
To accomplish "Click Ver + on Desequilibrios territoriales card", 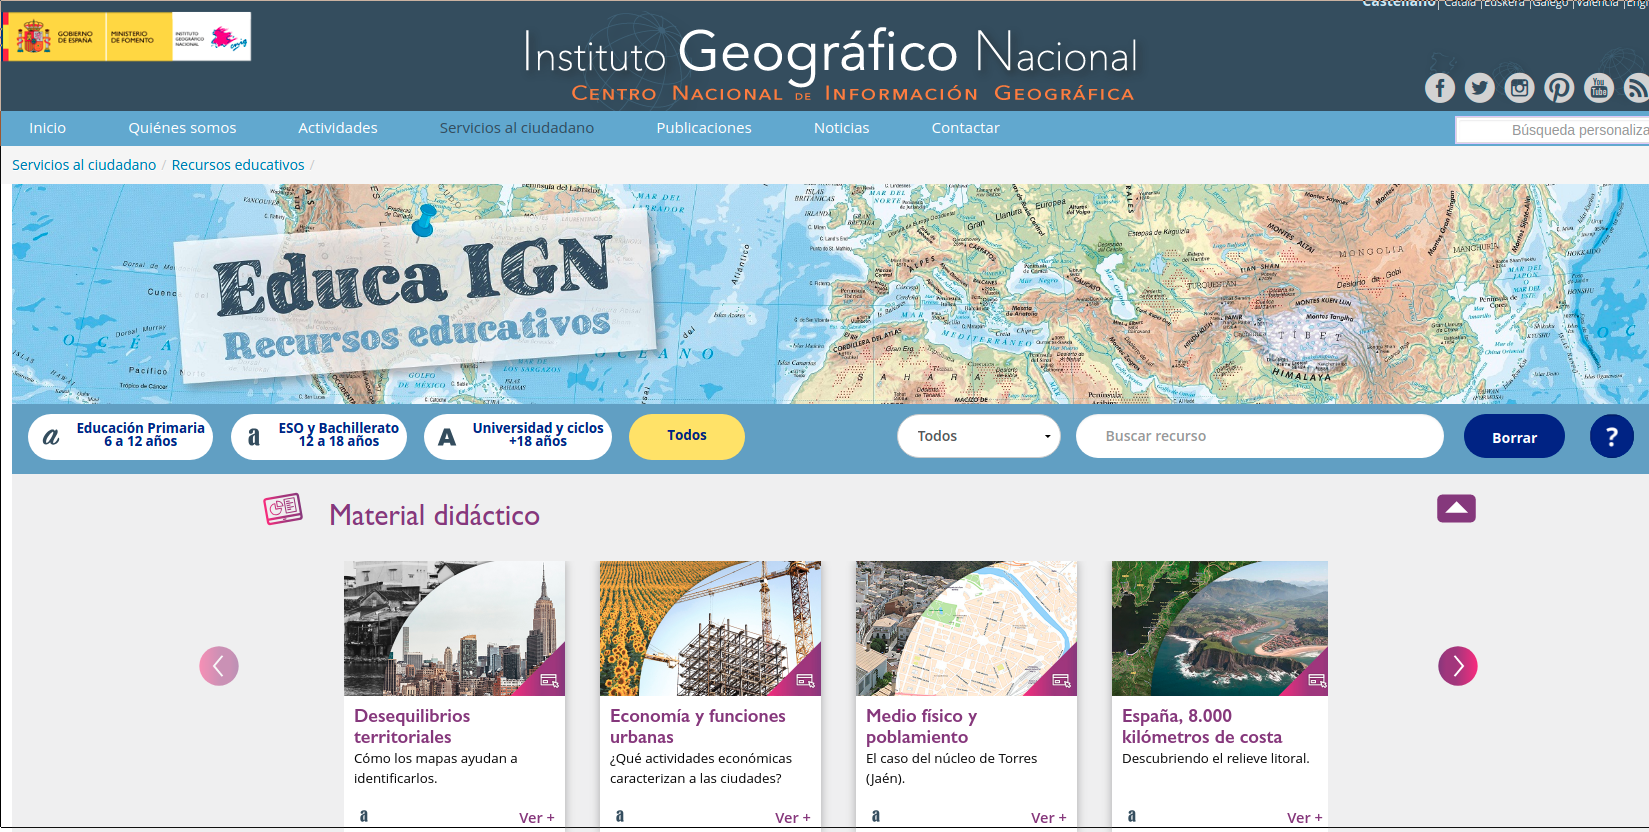I will pos(537,818).
